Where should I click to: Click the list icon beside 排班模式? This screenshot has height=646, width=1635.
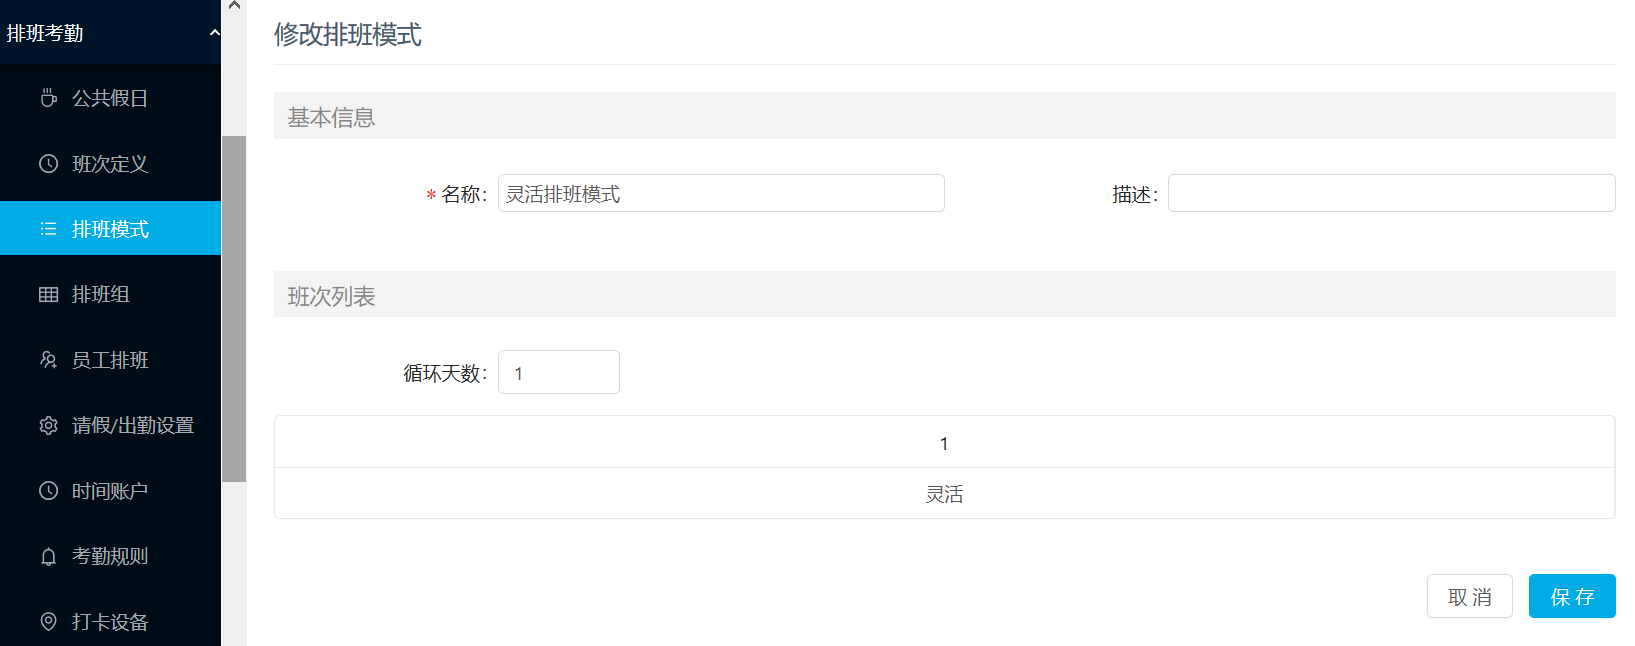click(48, 229)
